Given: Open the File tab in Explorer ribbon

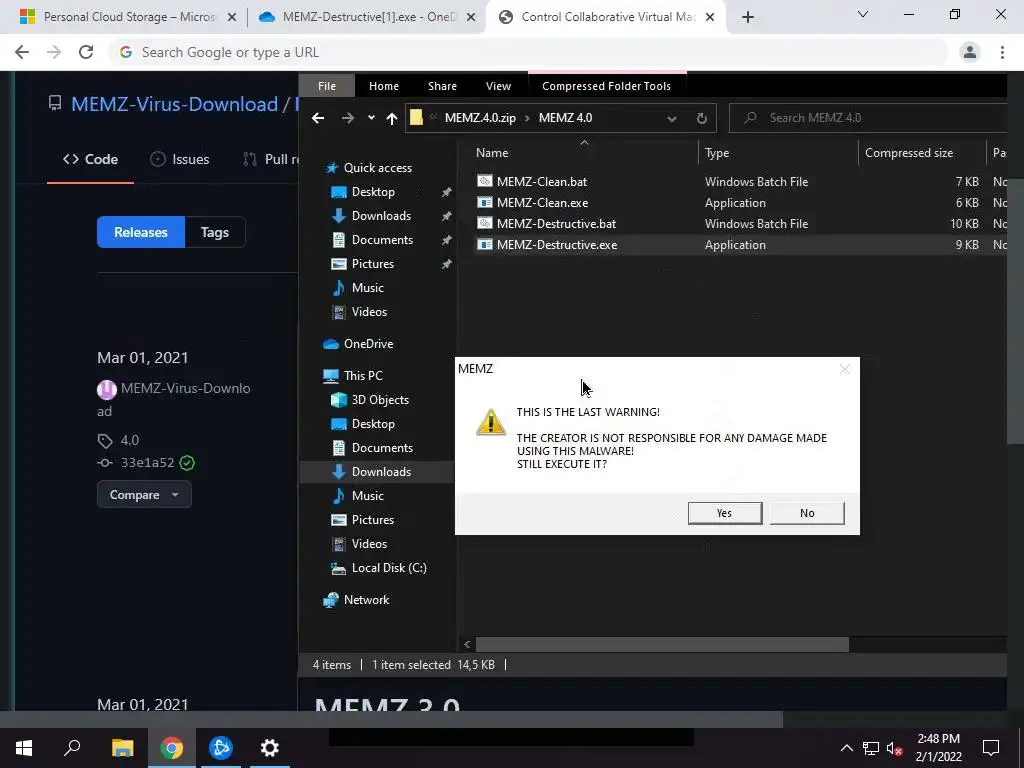Looking at the screenshot, I should tap(327, 86).
